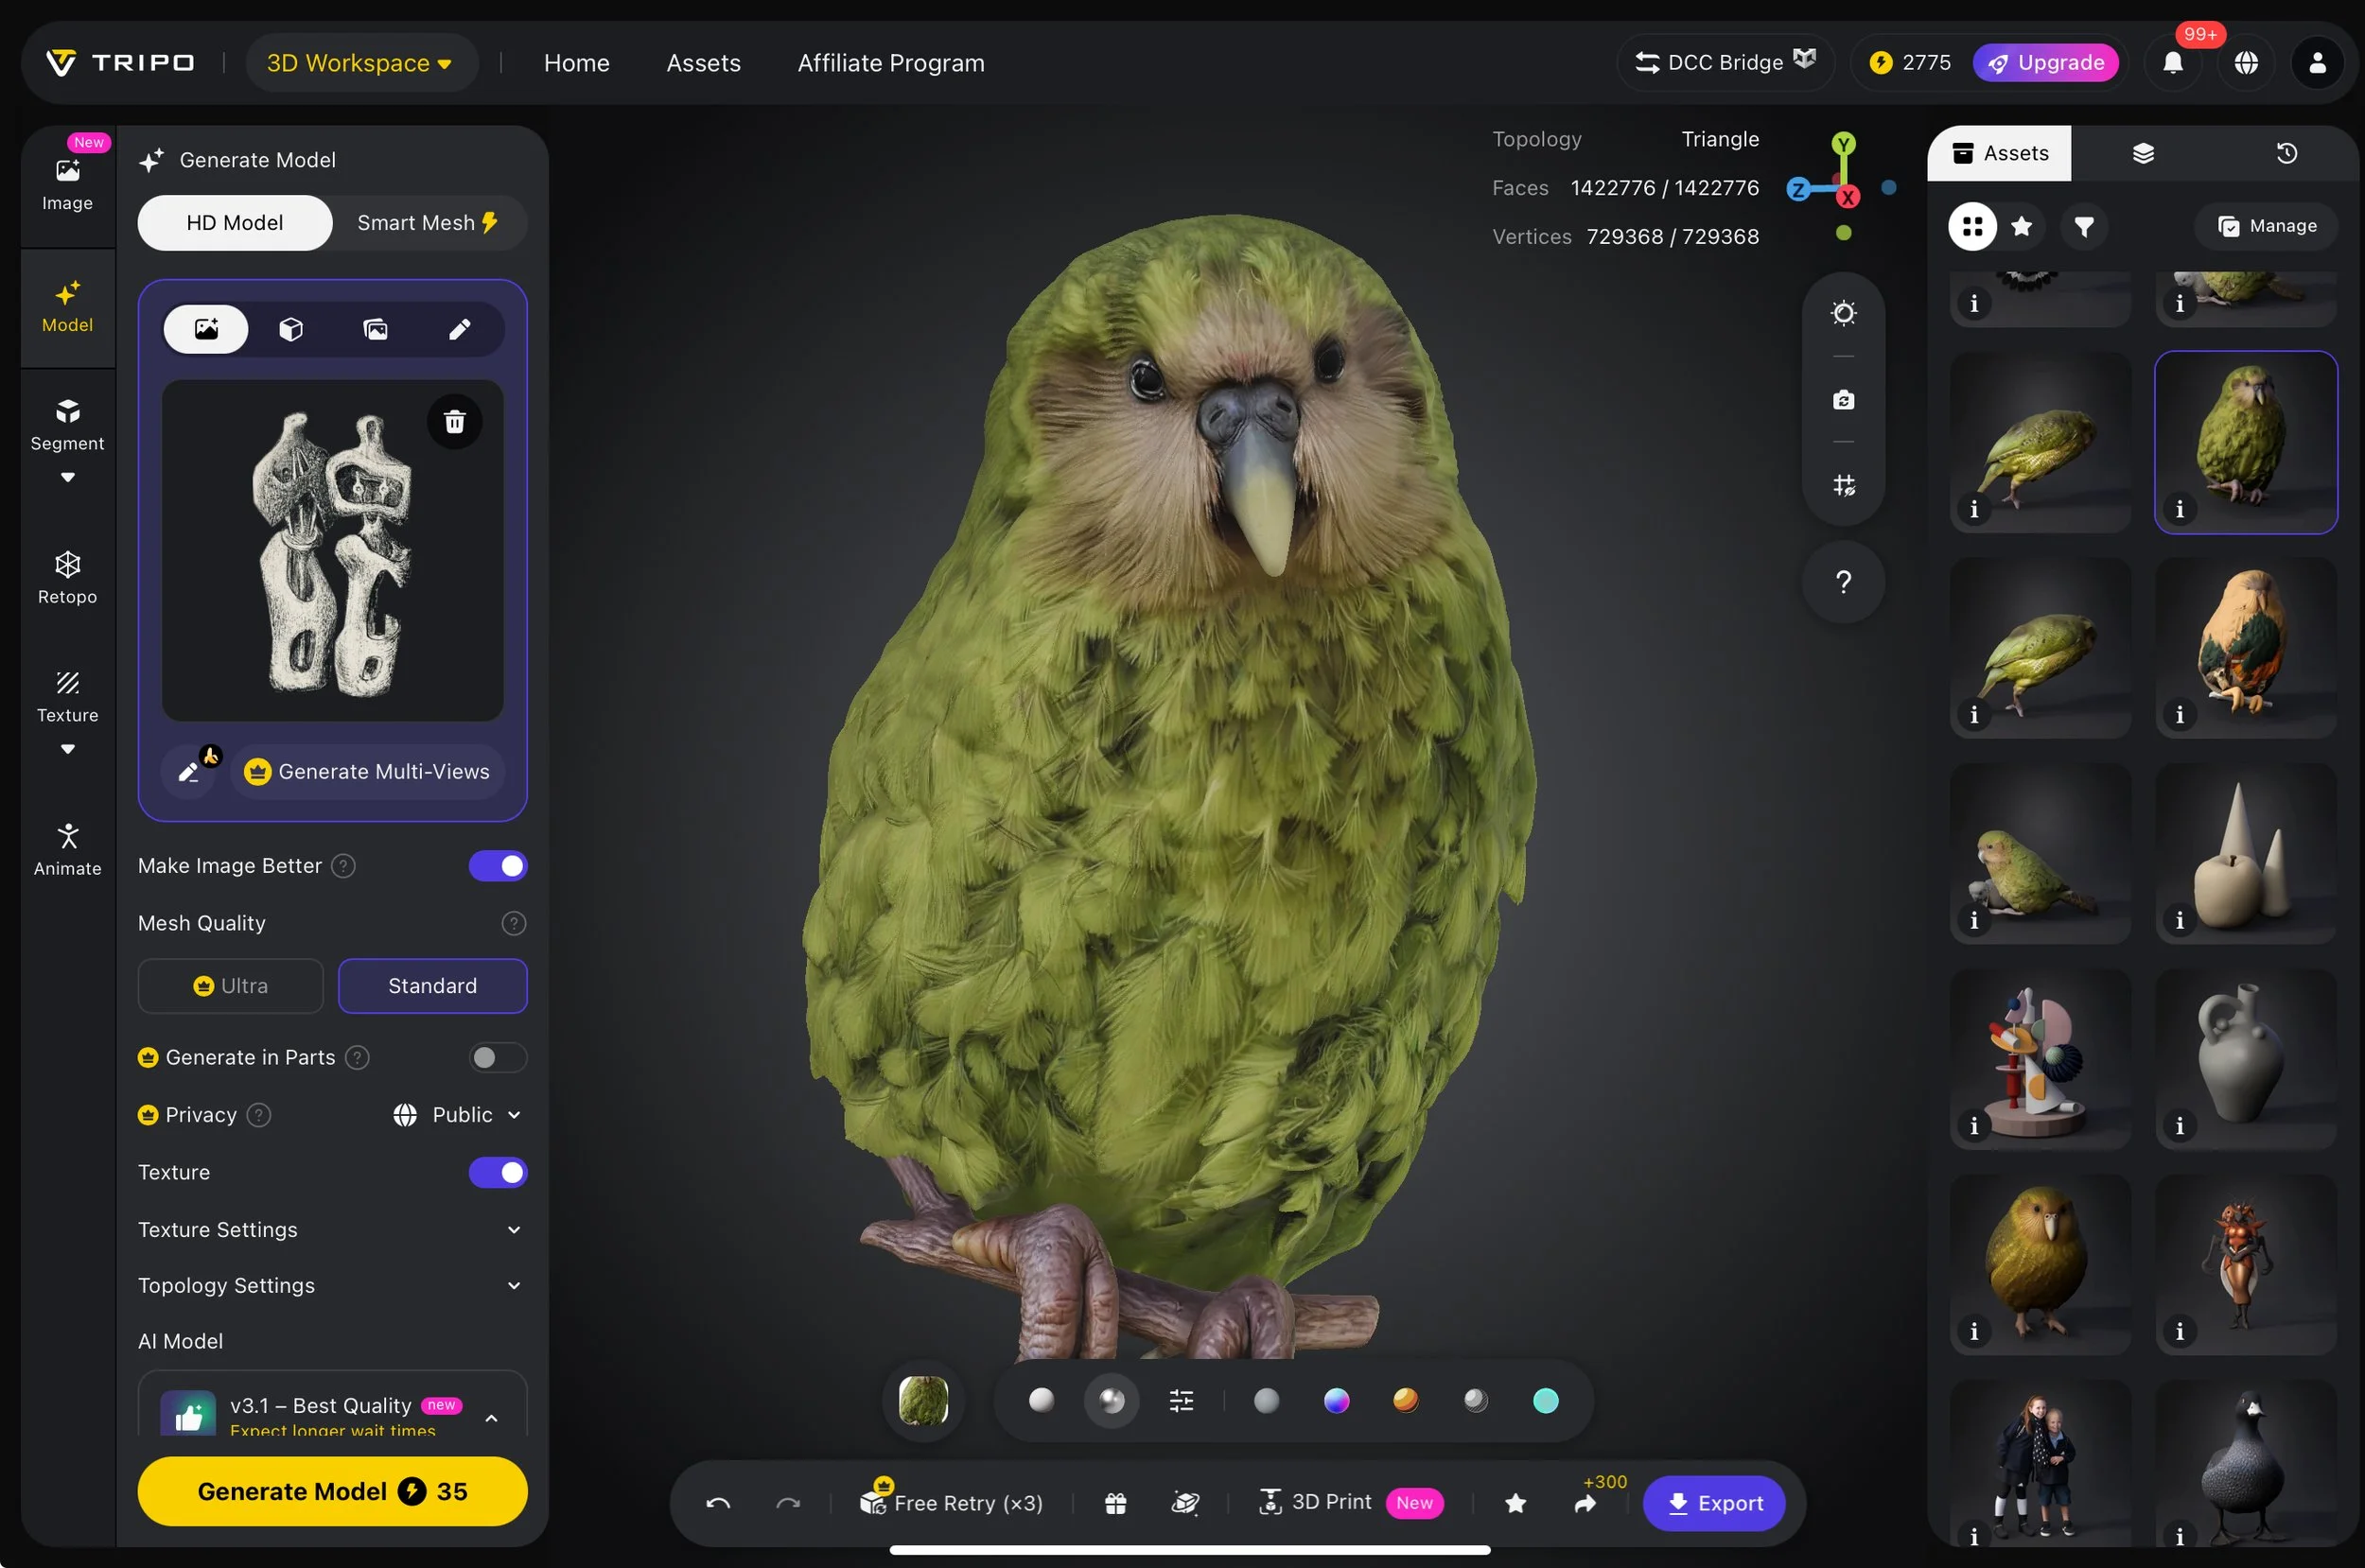Open the Segment tool in sidebar
This screenshot has width=2365, height=1568.
coord(67,425)
